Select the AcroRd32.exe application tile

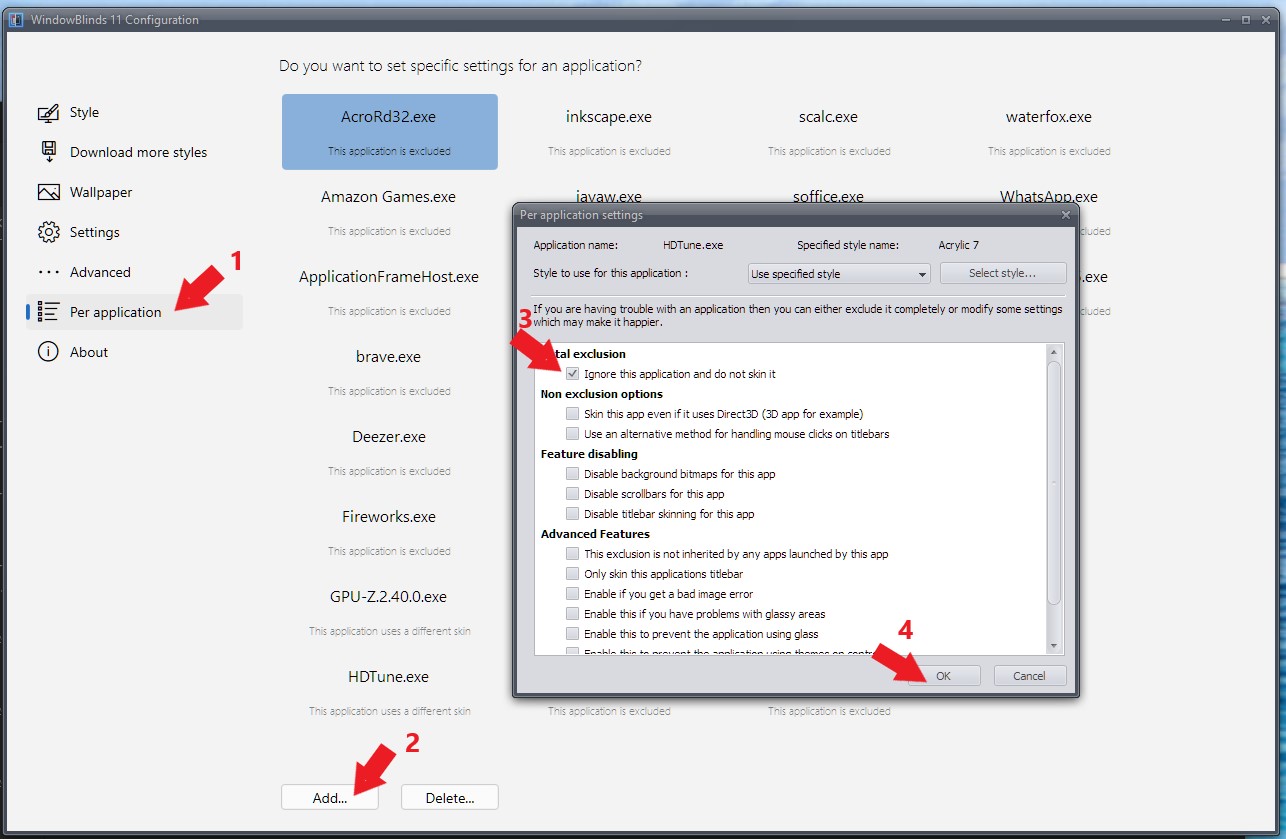[x=389, y=131]
